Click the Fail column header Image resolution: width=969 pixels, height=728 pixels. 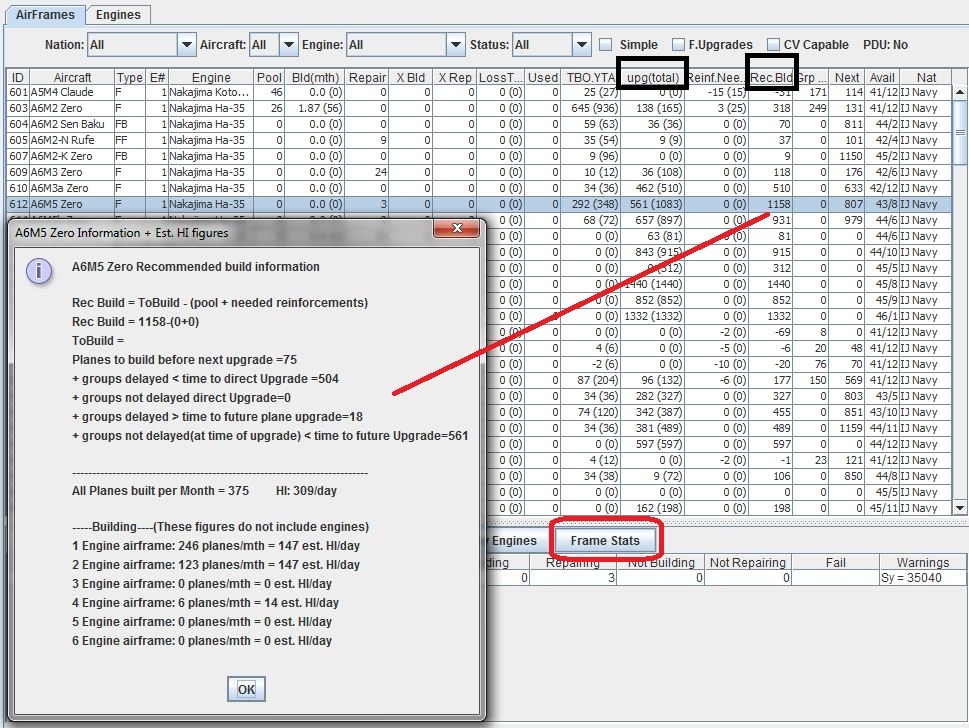[x=835, y=562]
